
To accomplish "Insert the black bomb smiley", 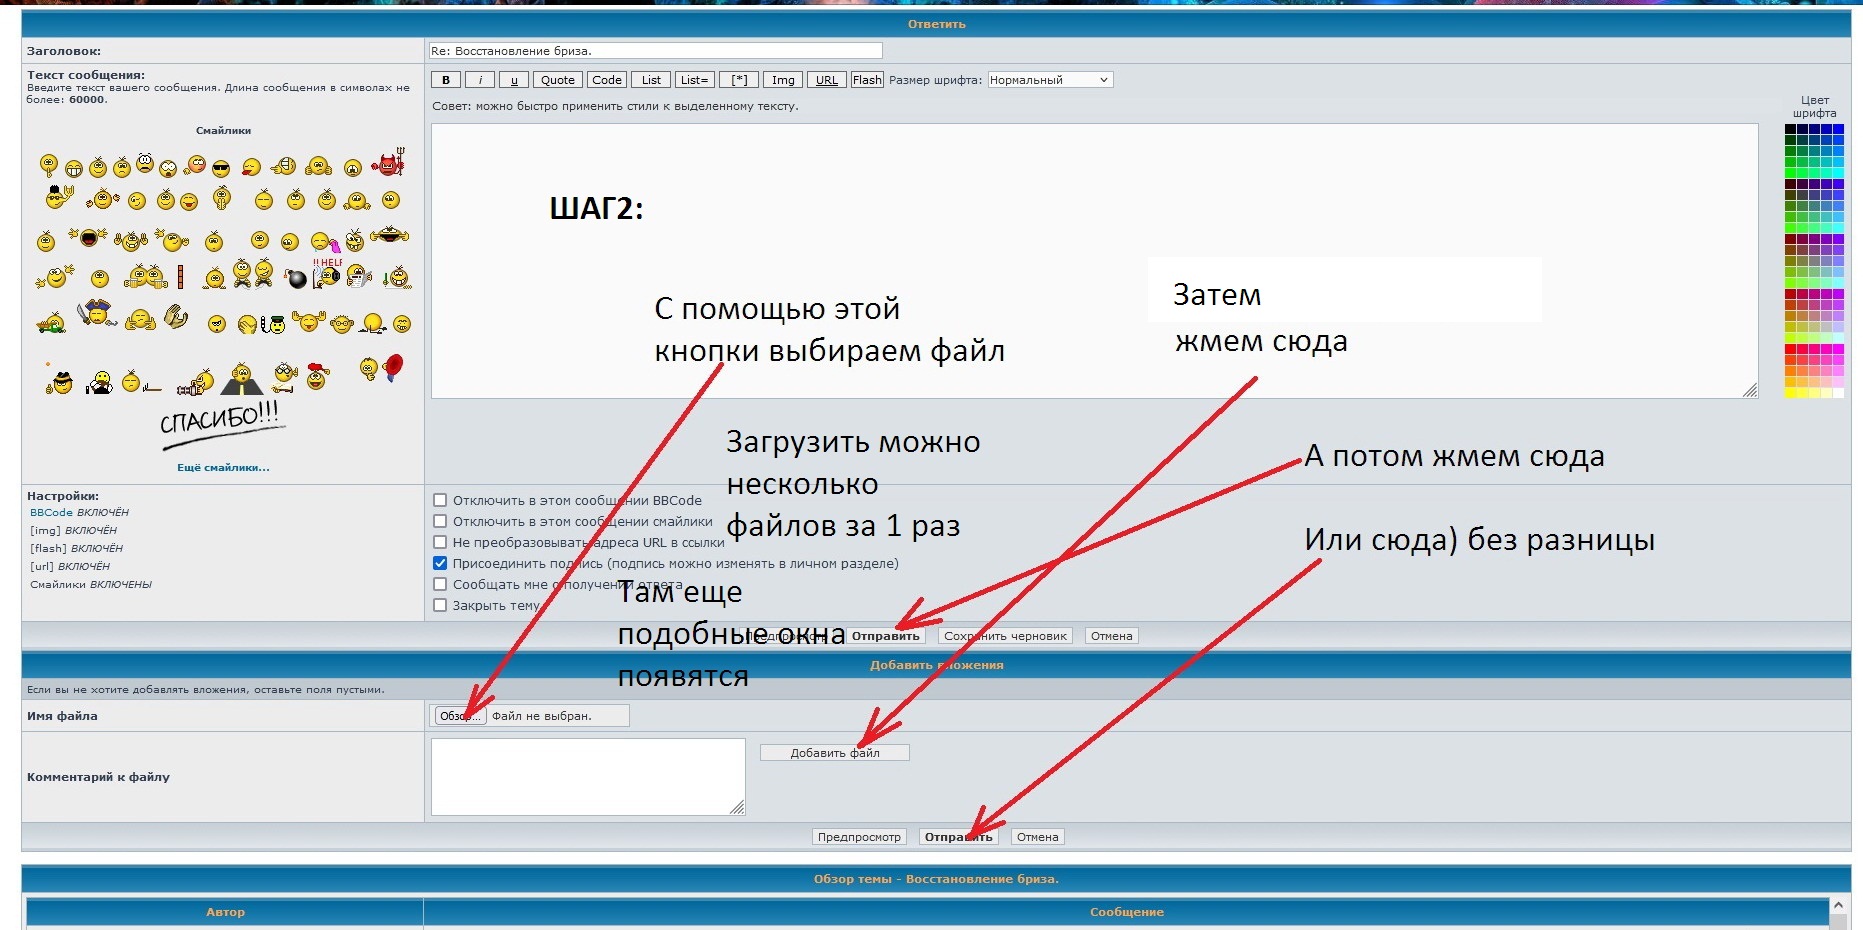I will (297, 279).
